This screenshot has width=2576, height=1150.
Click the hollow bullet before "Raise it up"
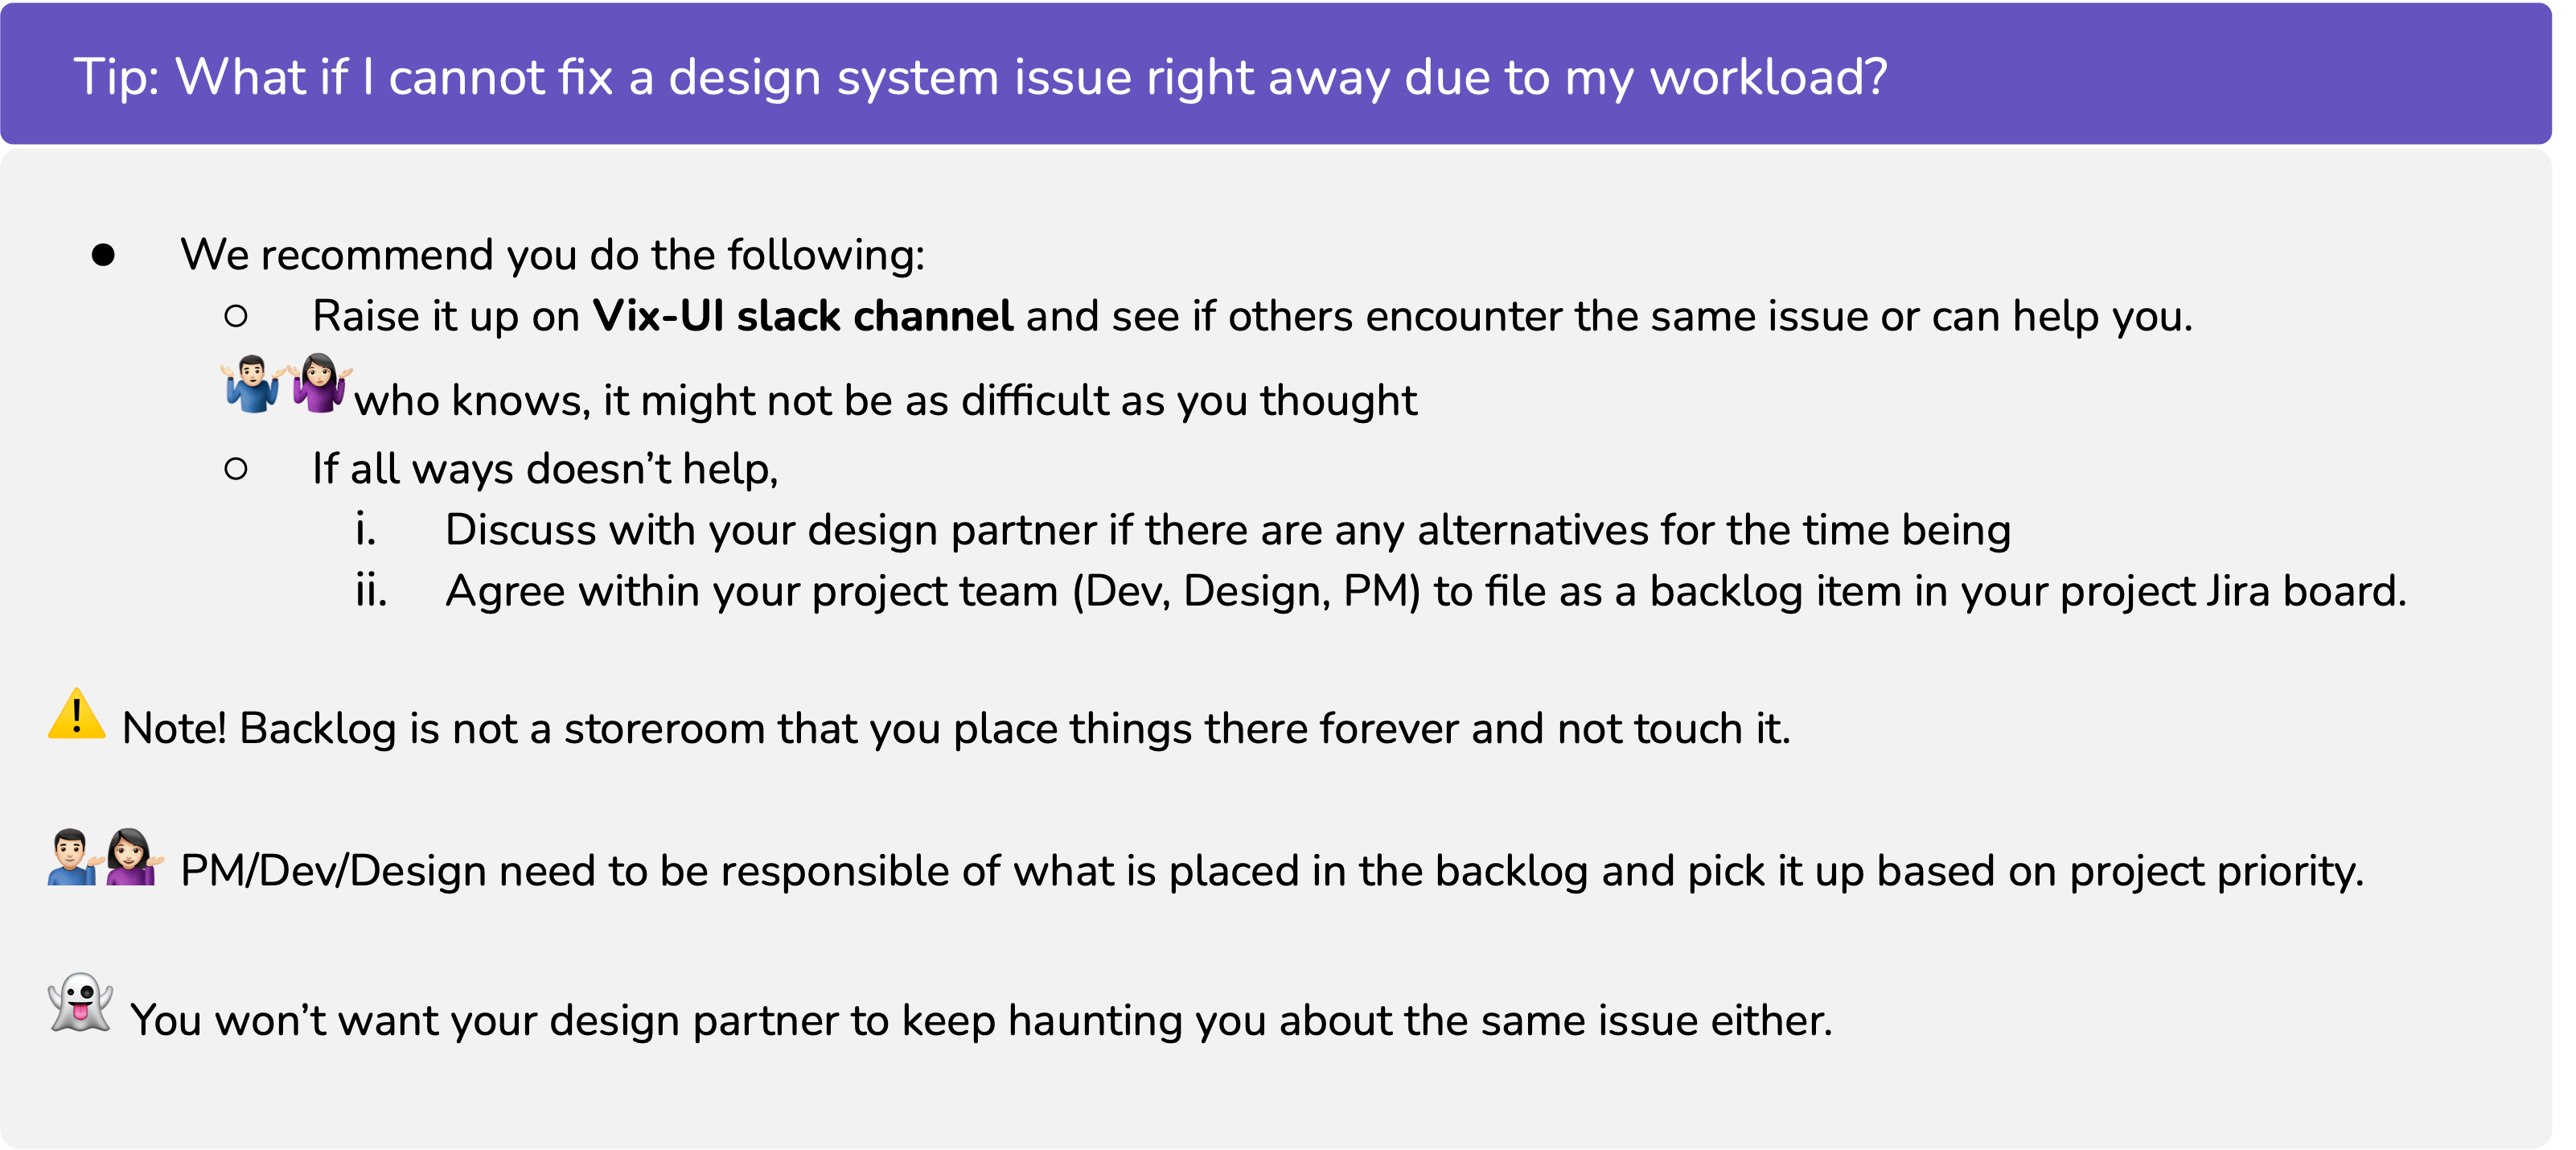pyautogui.click(x=236, y=317)
